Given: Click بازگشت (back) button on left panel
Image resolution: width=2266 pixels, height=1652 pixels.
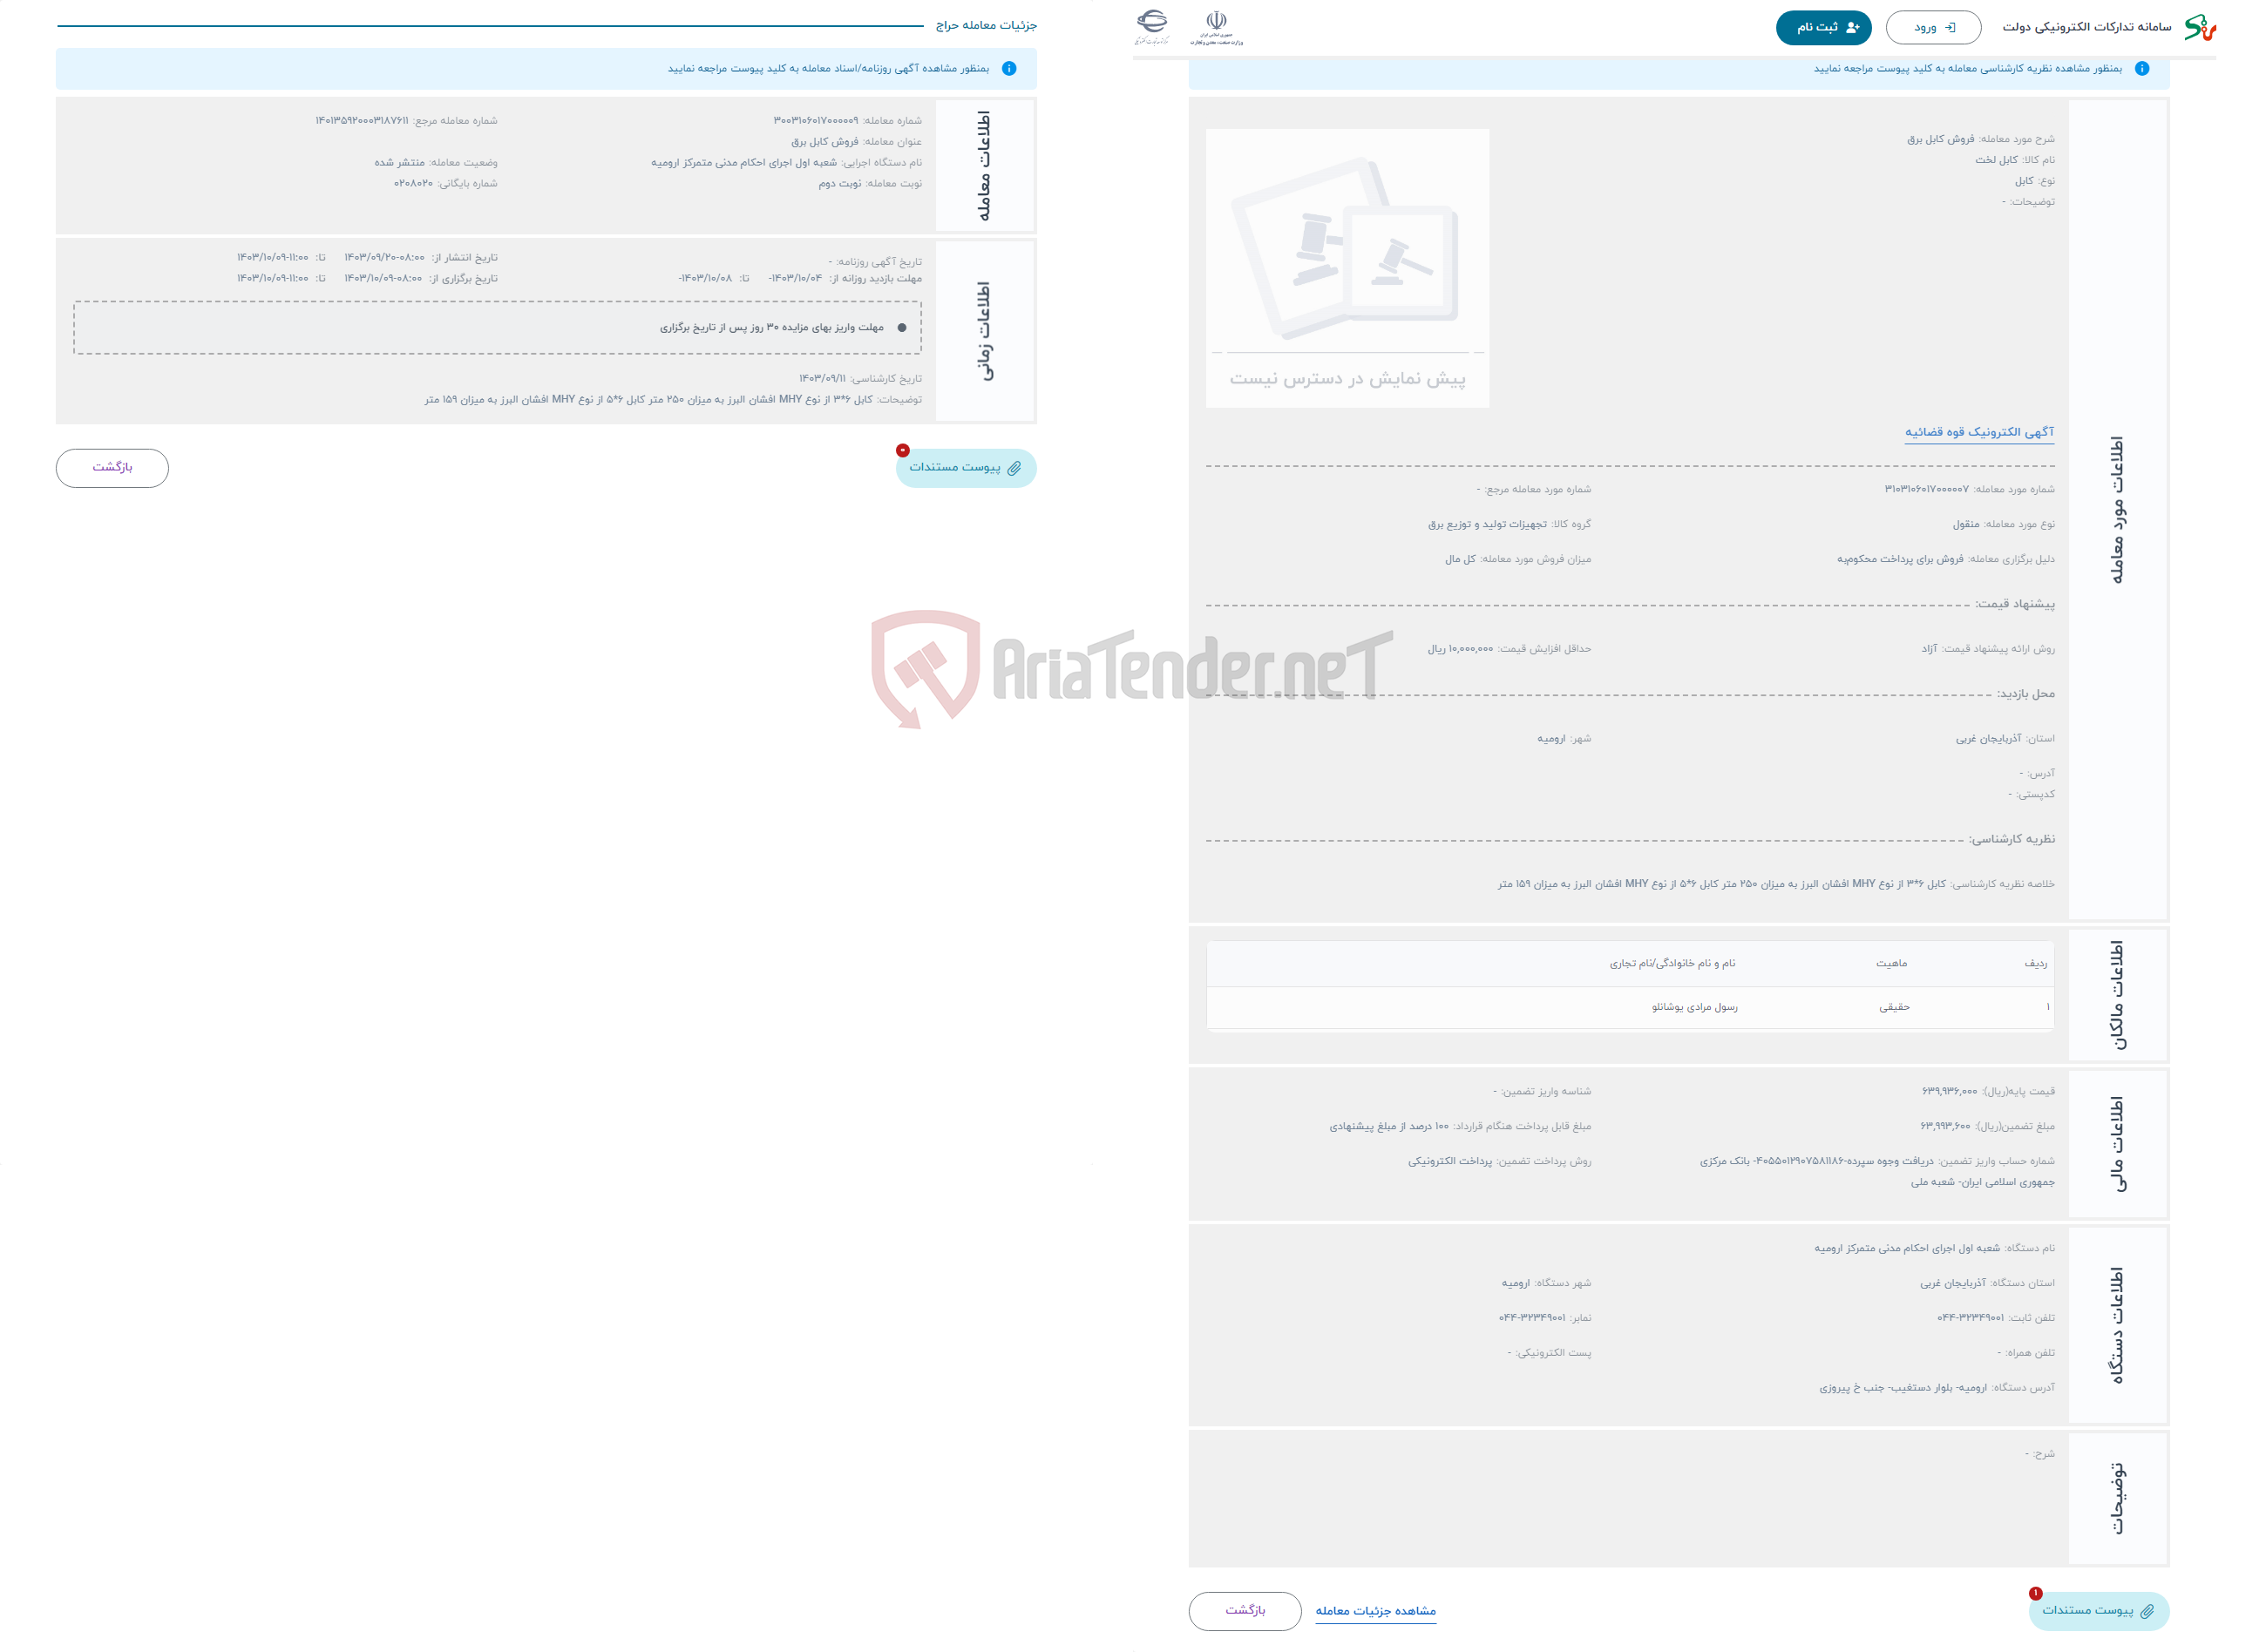Looking at the screenshot, I should 112,466.
